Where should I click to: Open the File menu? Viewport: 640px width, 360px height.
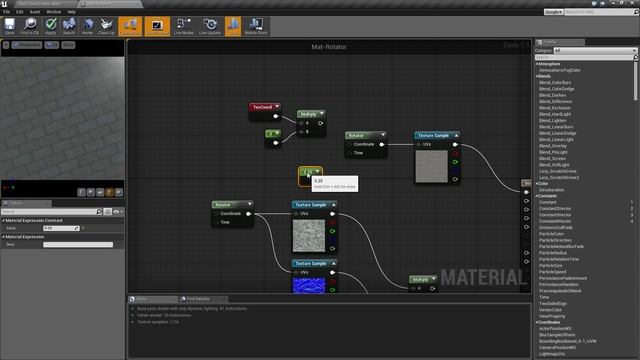[x=7, y=12]
